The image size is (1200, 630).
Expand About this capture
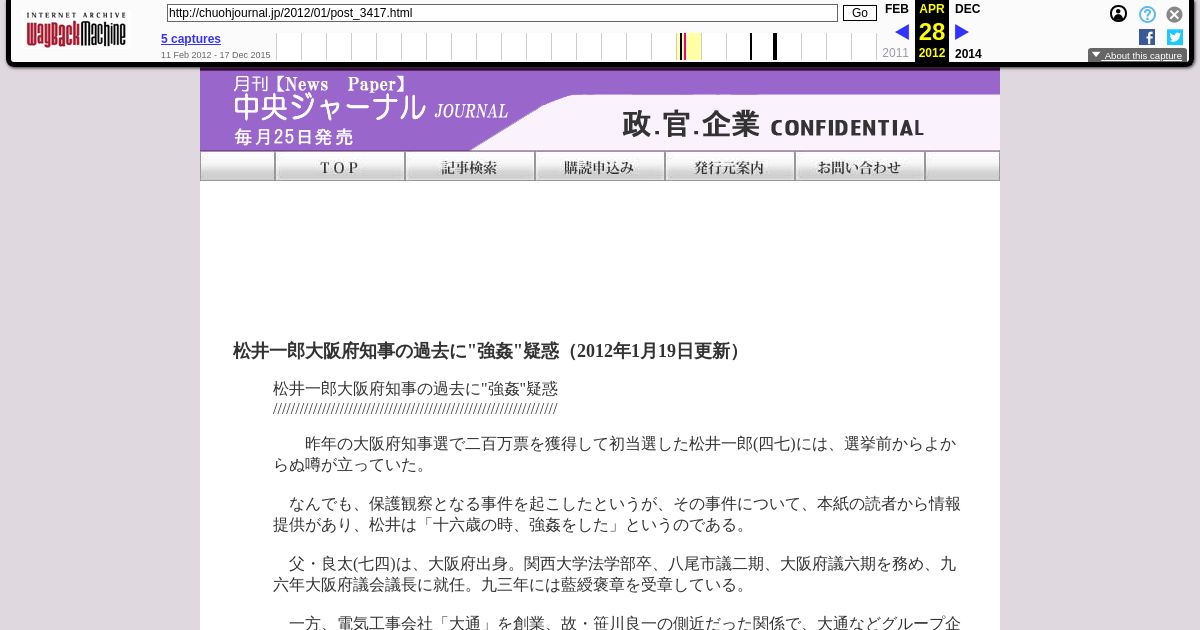click(1137, 56)
